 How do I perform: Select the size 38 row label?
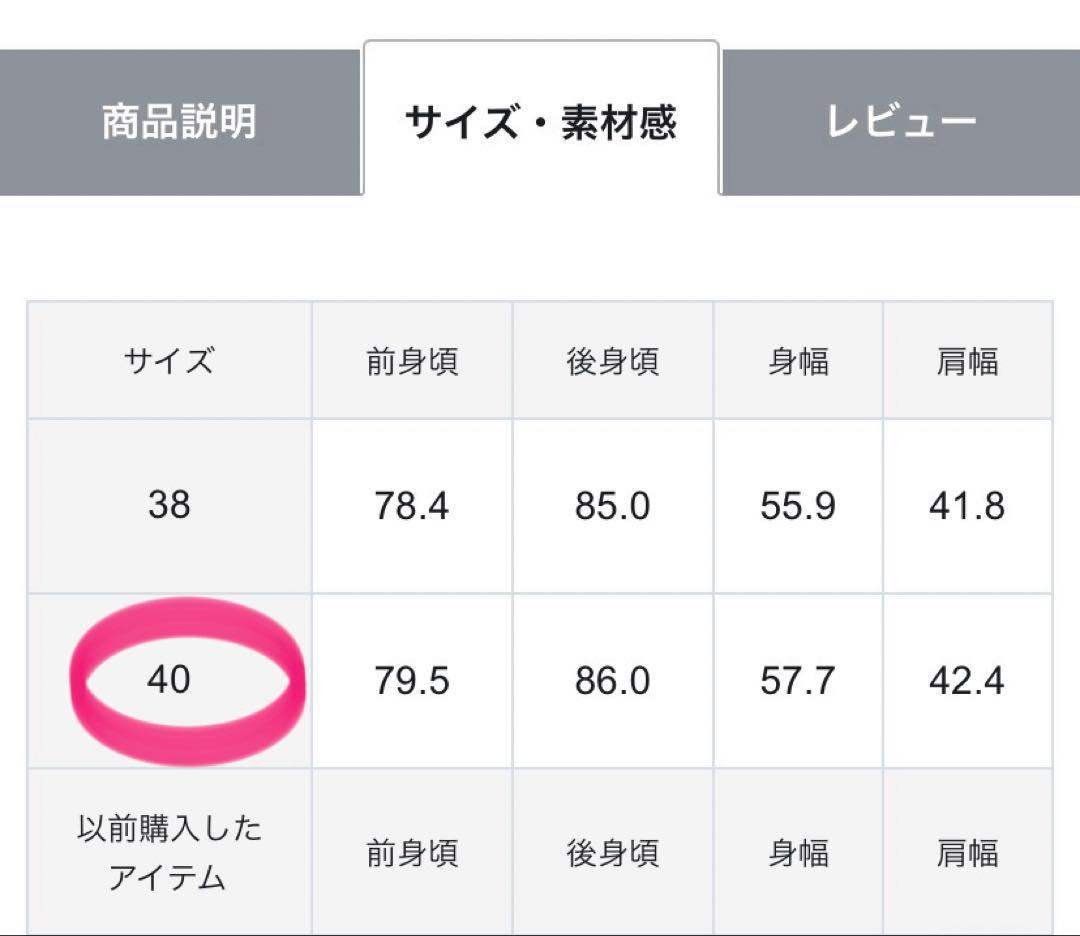(x=169, y=505)
